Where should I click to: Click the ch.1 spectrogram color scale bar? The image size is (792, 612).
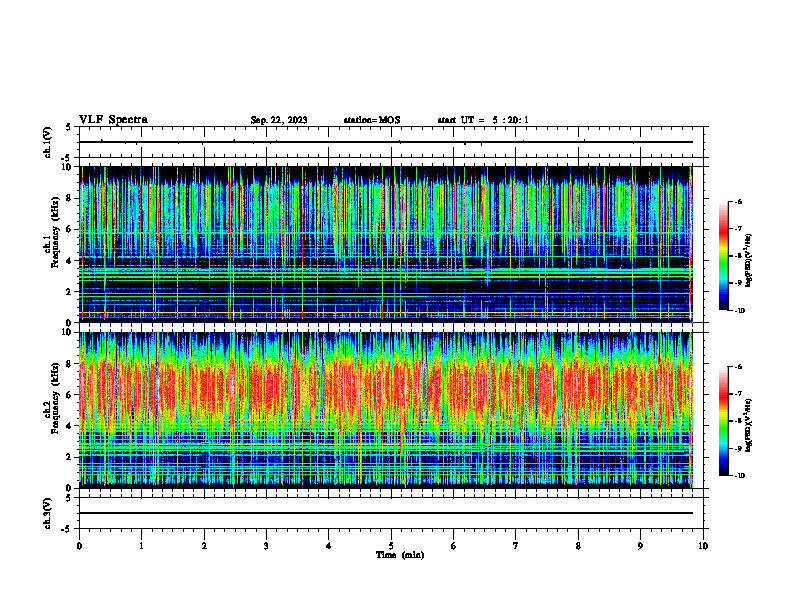pyautogui.click(x=724, y=256)
